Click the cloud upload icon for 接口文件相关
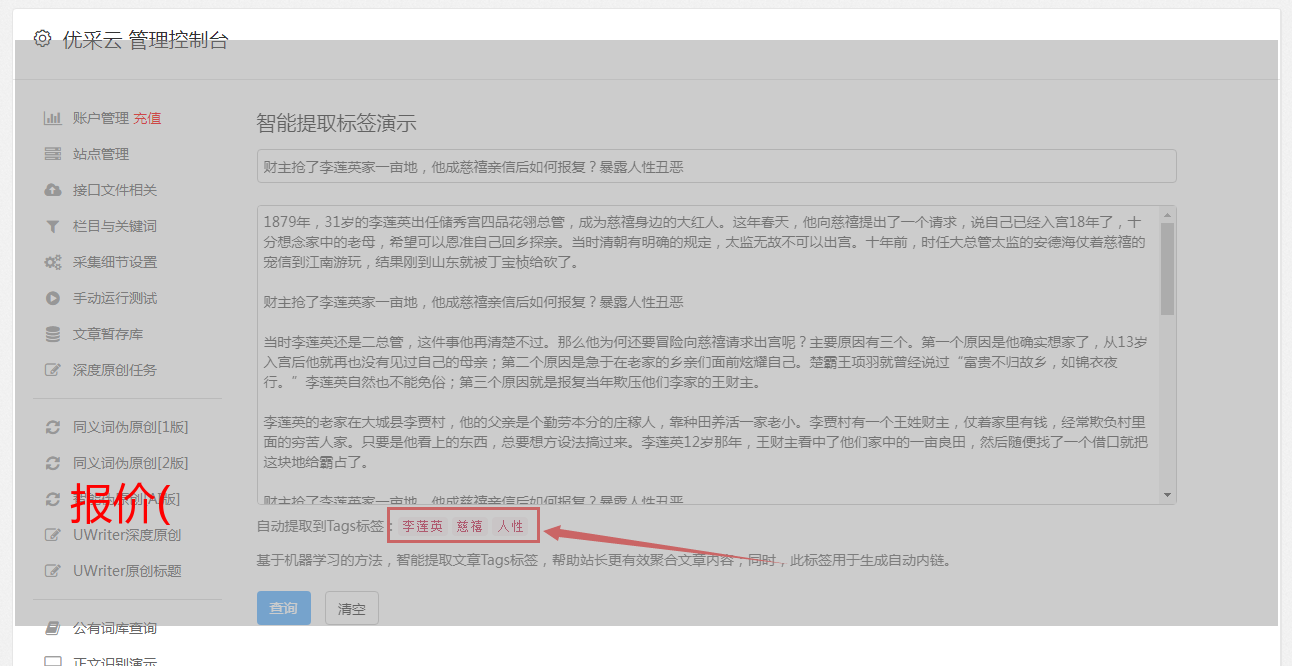 (53, 190)
